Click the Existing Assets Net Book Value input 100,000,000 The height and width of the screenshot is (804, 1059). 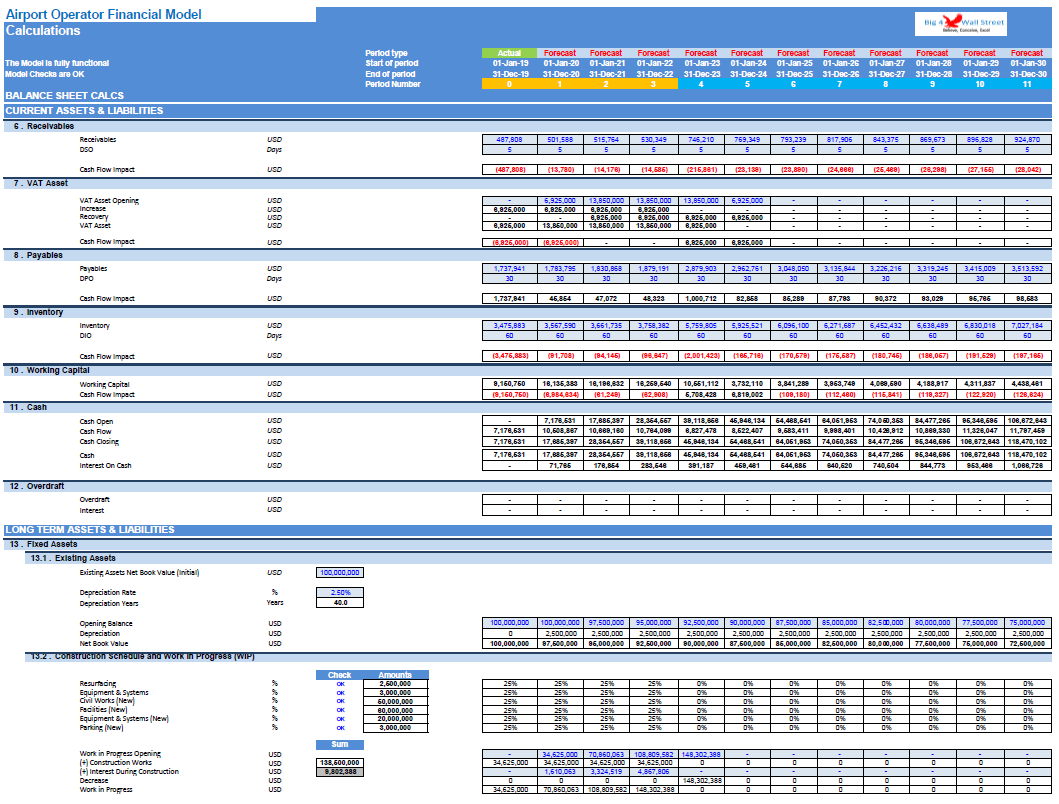coord(340,573)
